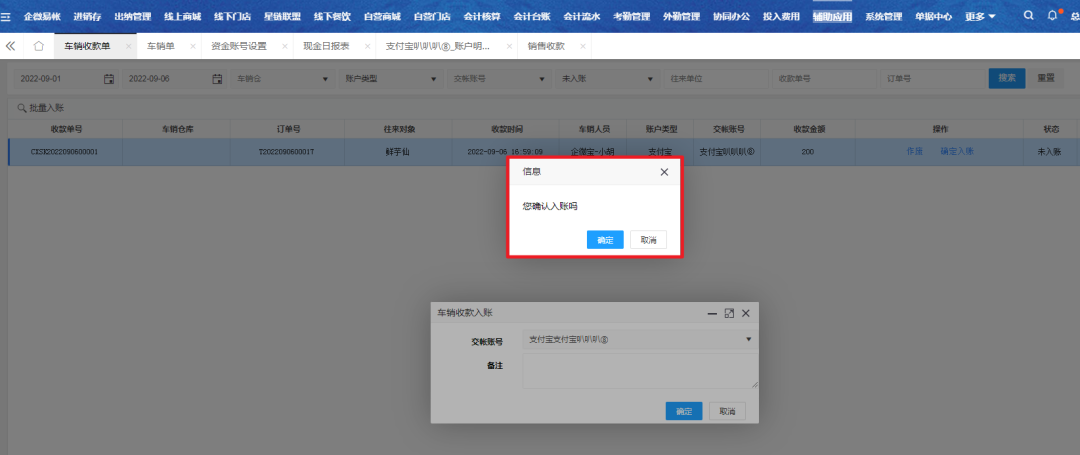Click the 确定入账 link in the row
Viewport: 1080px width, 455px height.
point(957,151)
